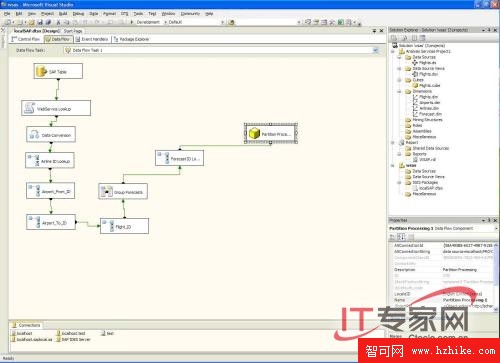Click the Group Forecasts aggregate component
The width and height of the screenshot is (500, 363).
coord(123,192)
